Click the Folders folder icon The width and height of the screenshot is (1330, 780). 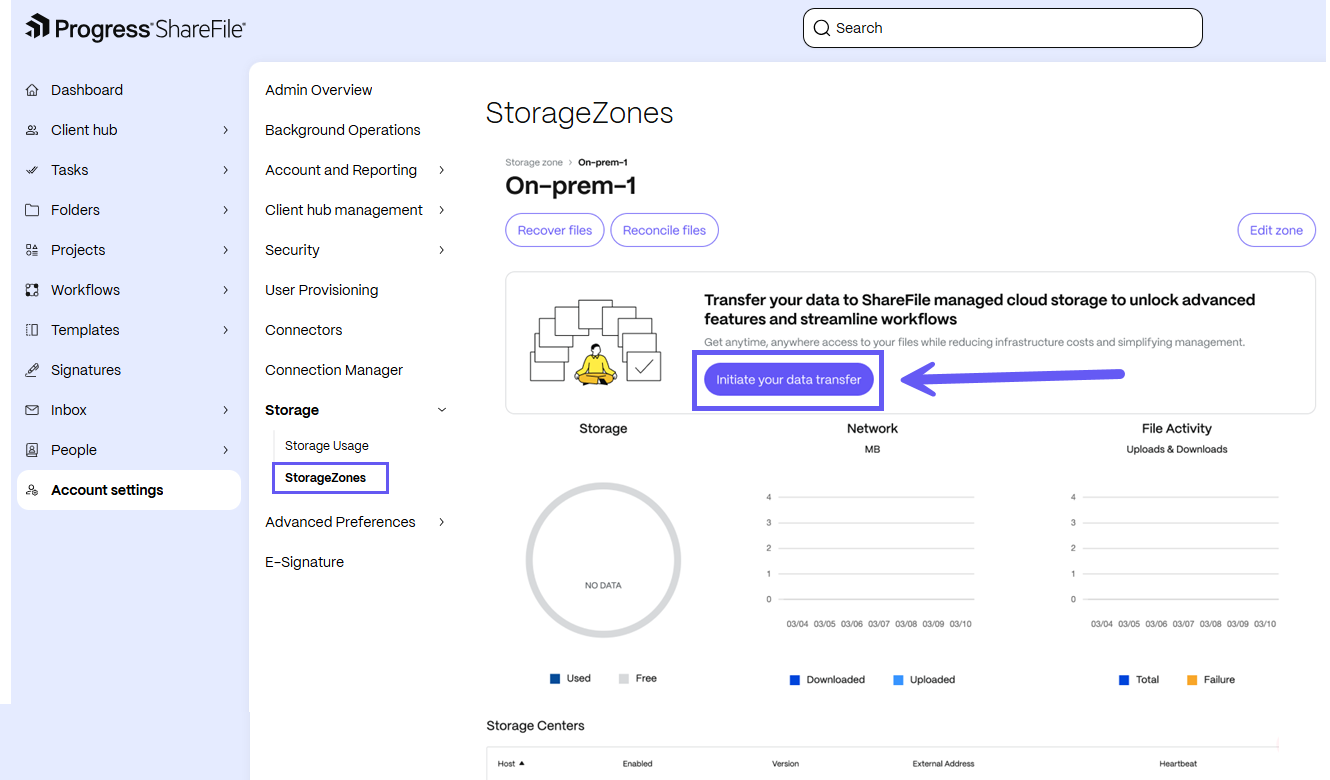(32, 210)
